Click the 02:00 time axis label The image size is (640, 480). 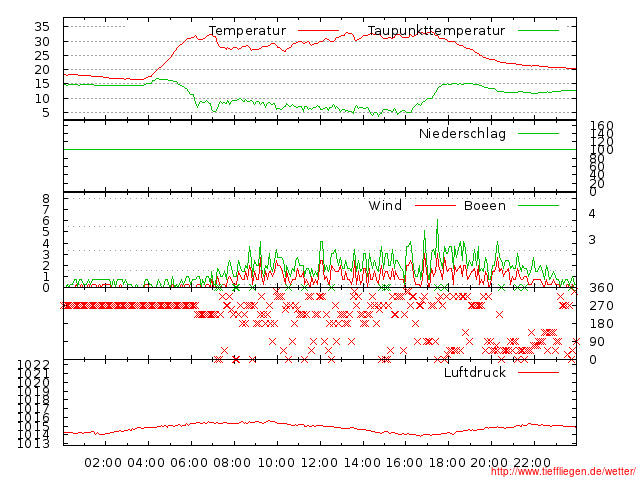pyautogui.click(x=103, y=462)
